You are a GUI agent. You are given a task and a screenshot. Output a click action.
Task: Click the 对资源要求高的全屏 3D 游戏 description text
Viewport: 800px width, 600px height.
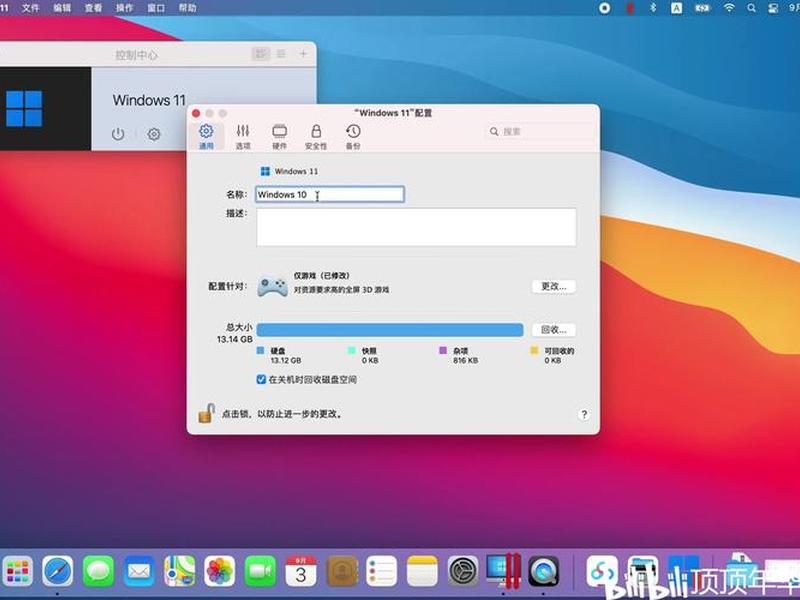(x=341, y=290)
